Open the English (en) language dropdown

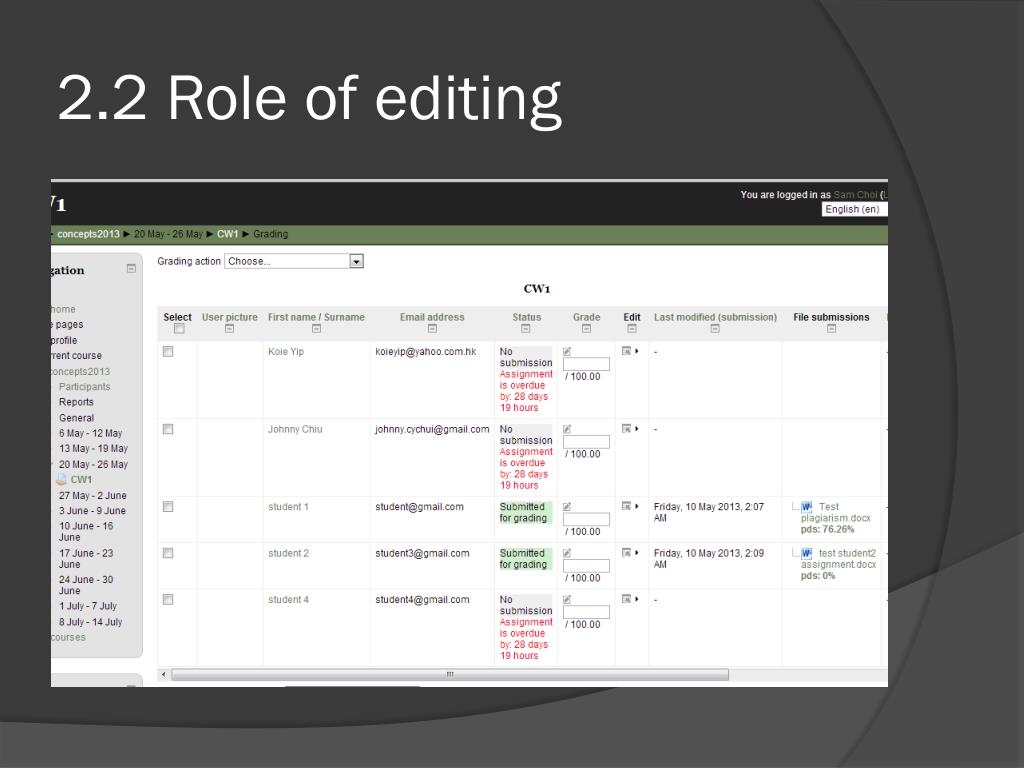point(854,209)
